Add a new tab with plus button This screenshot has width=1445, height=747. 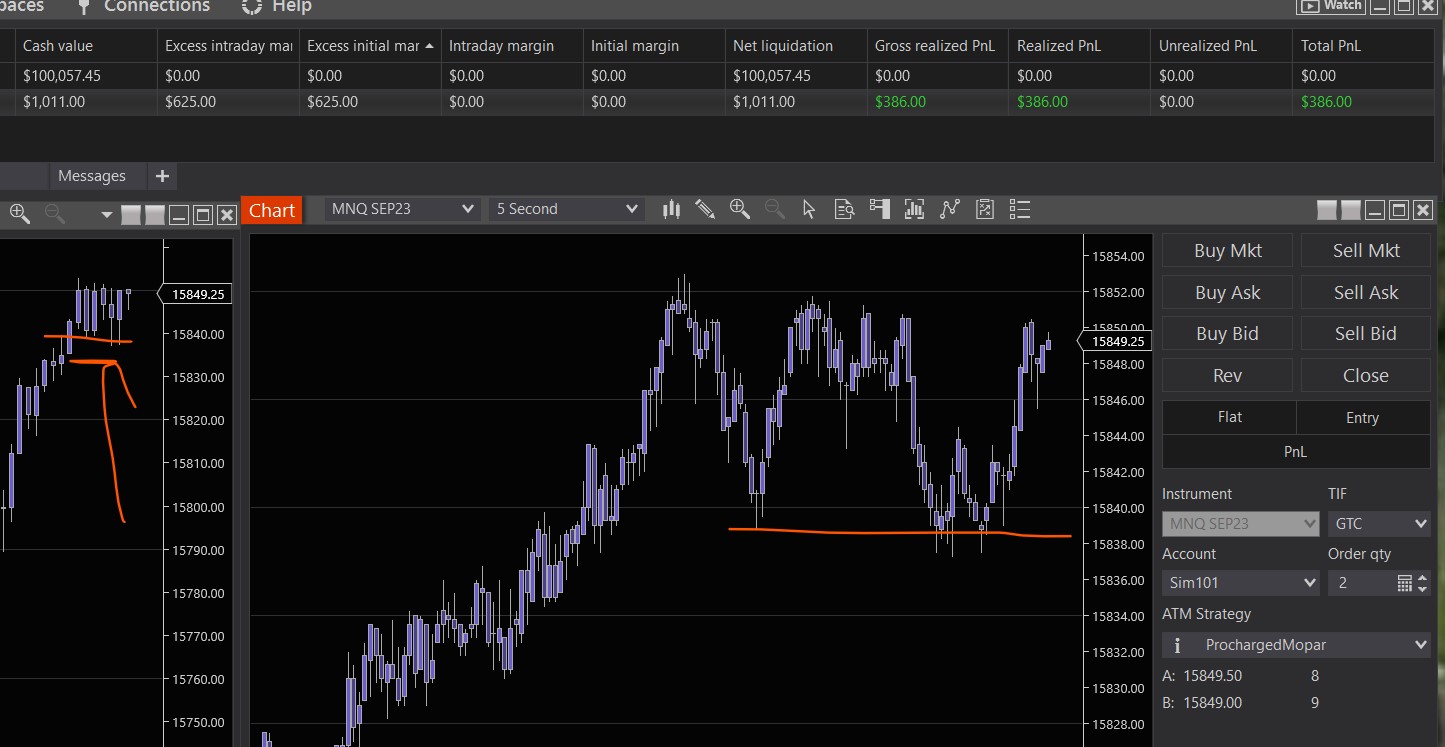162,176
